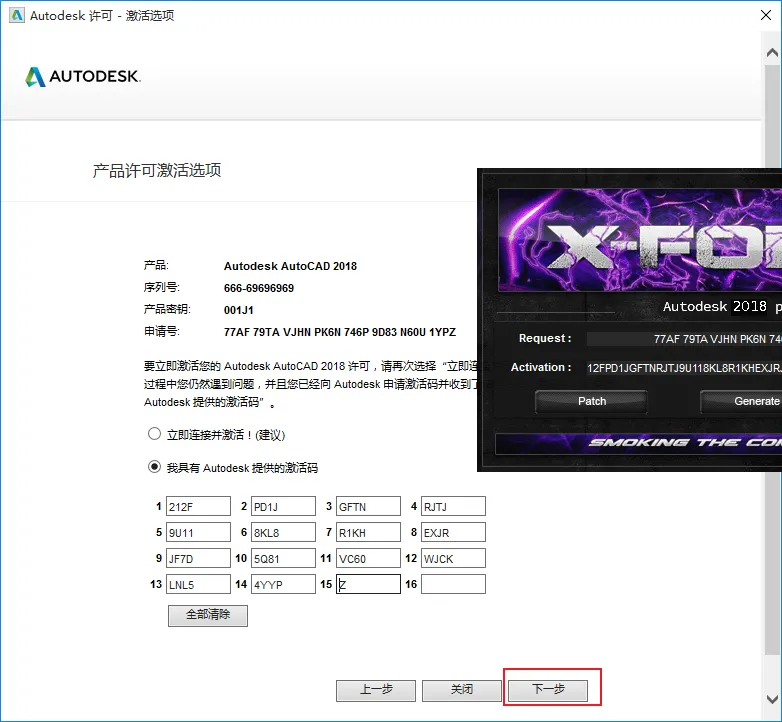Click the empty activation code field 16

click(453, 584)
